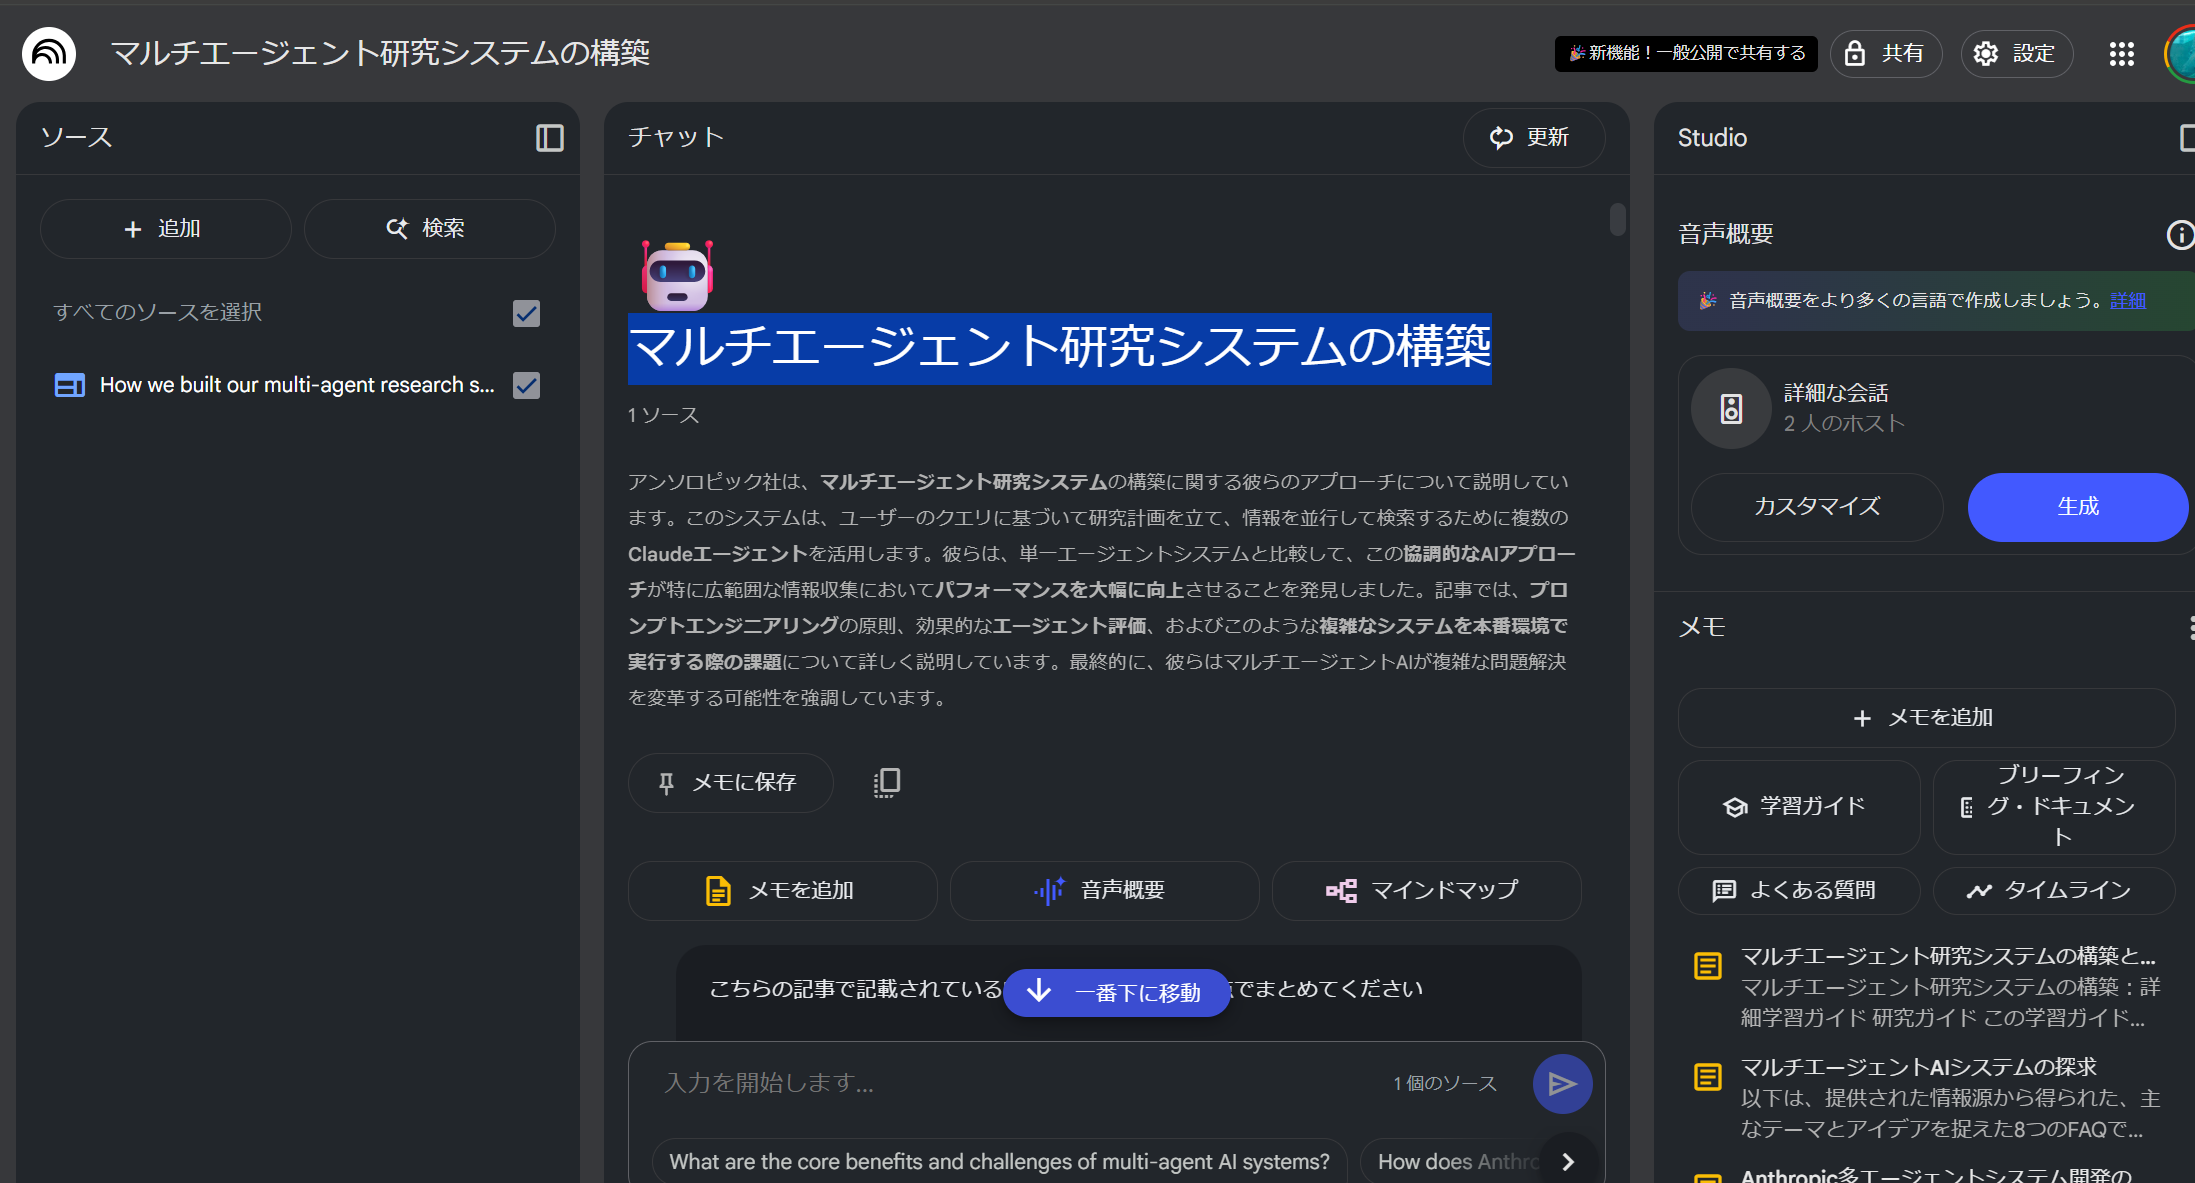
Task: Toggle the select all sources checkbox
Action: click(526, 314)
